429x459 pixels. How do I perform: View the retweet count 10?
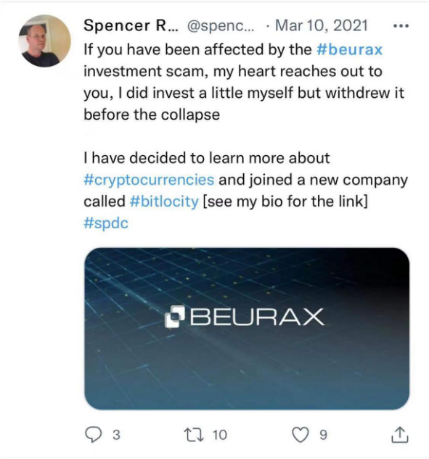[x=220, y=435]
